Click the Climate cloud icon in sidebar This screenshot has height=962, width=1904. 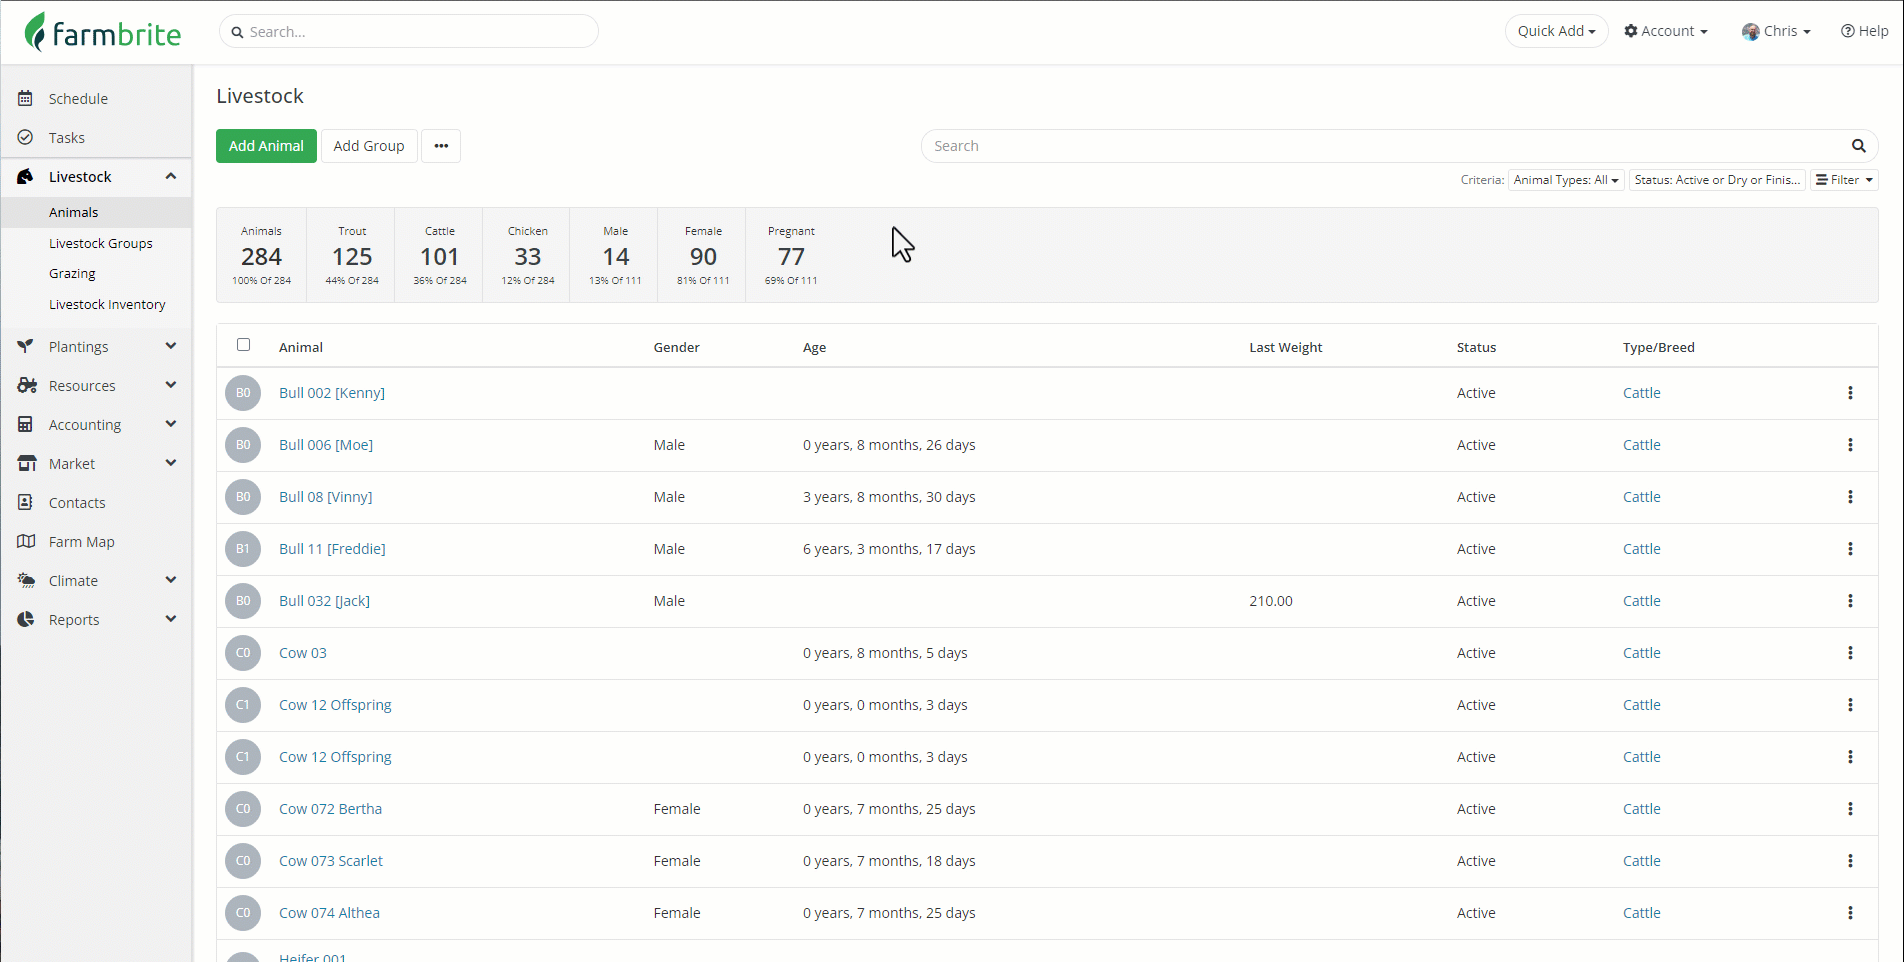coord(27,580)
